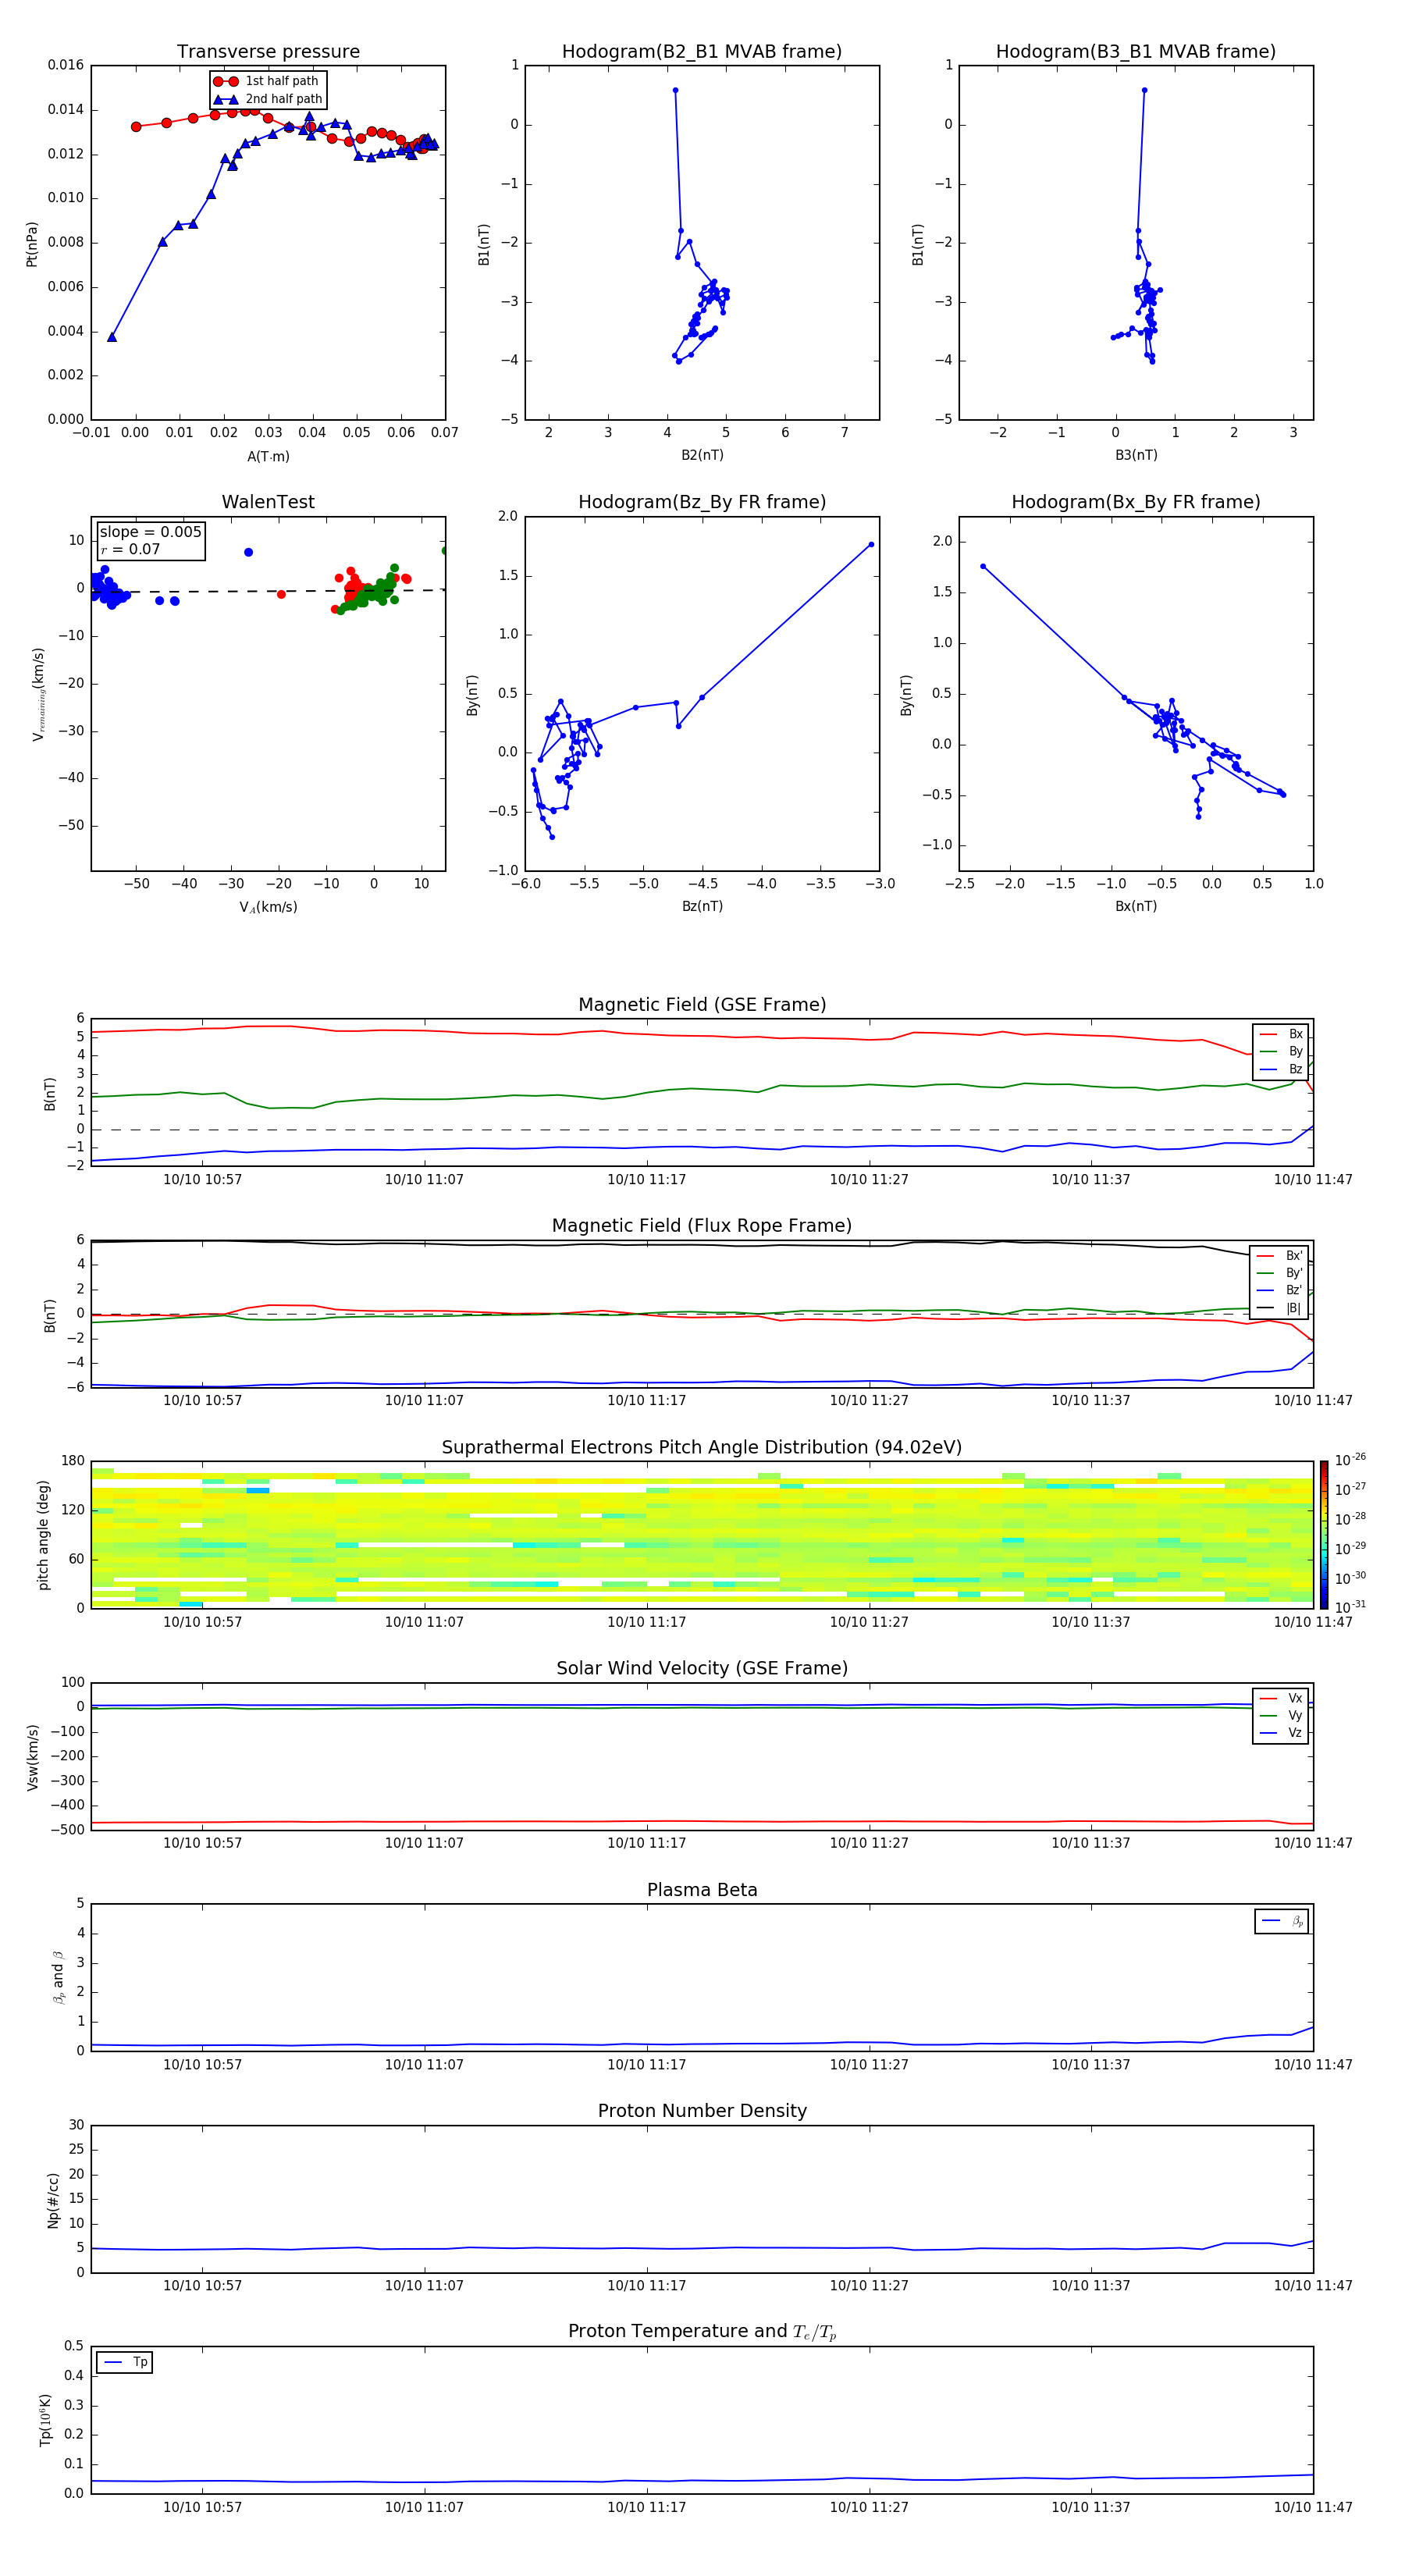The height and width of the screenshot is (2576, 1405).
Task: Click the "Solar Wind Velocity (GSE Frame)" title
Action: pos(702,1669)
